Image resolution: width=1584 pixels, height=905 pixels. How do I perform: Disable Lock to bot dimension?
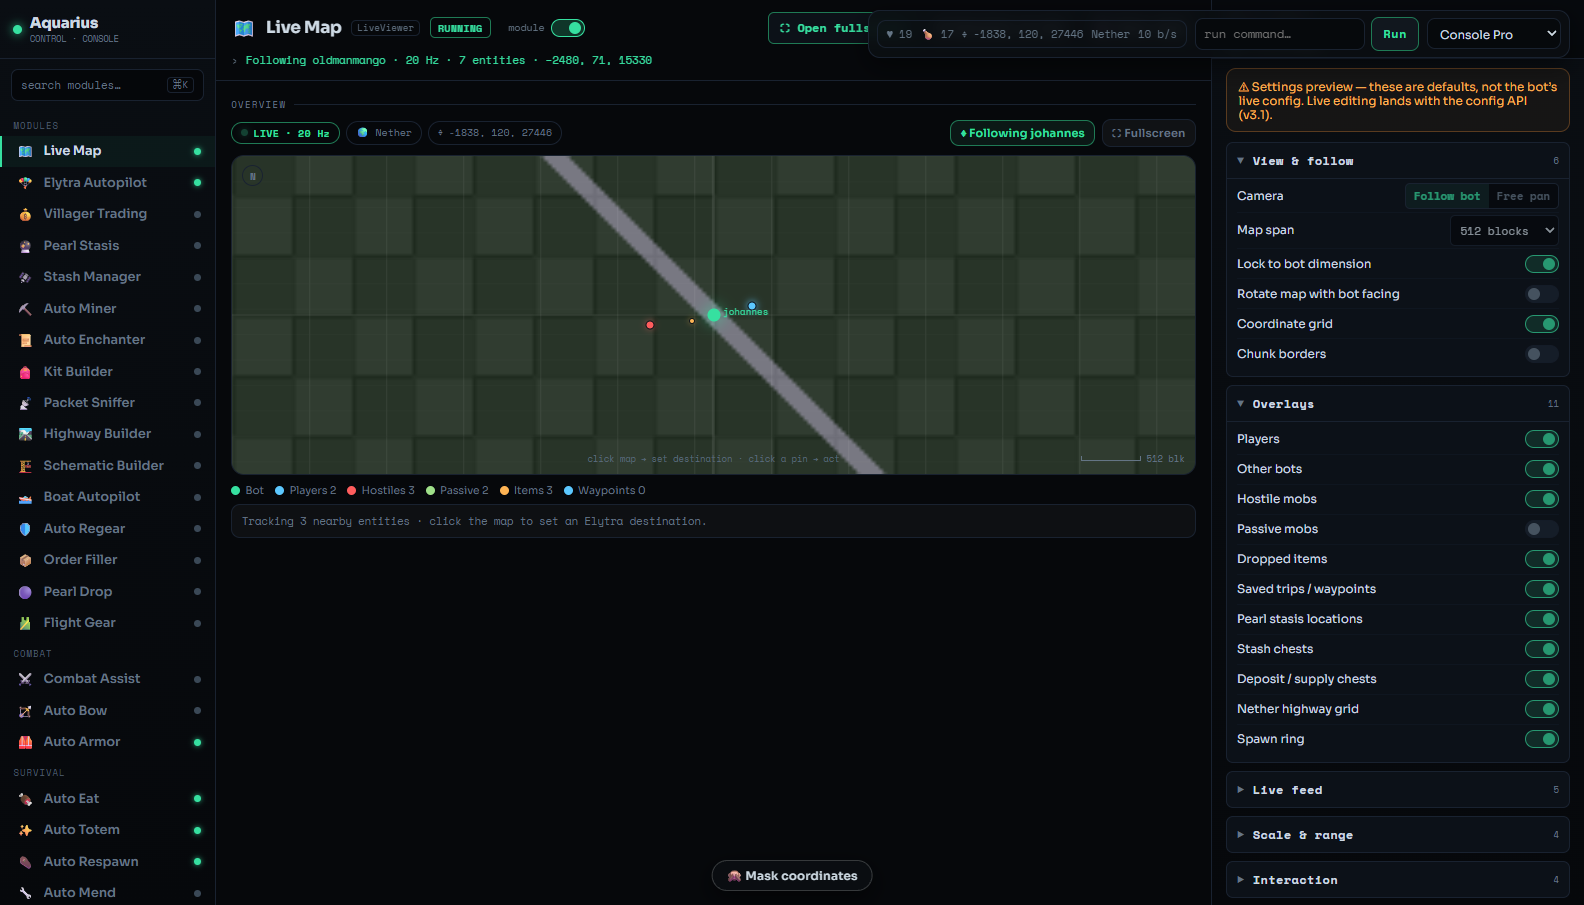click(x=1541, y=264)
